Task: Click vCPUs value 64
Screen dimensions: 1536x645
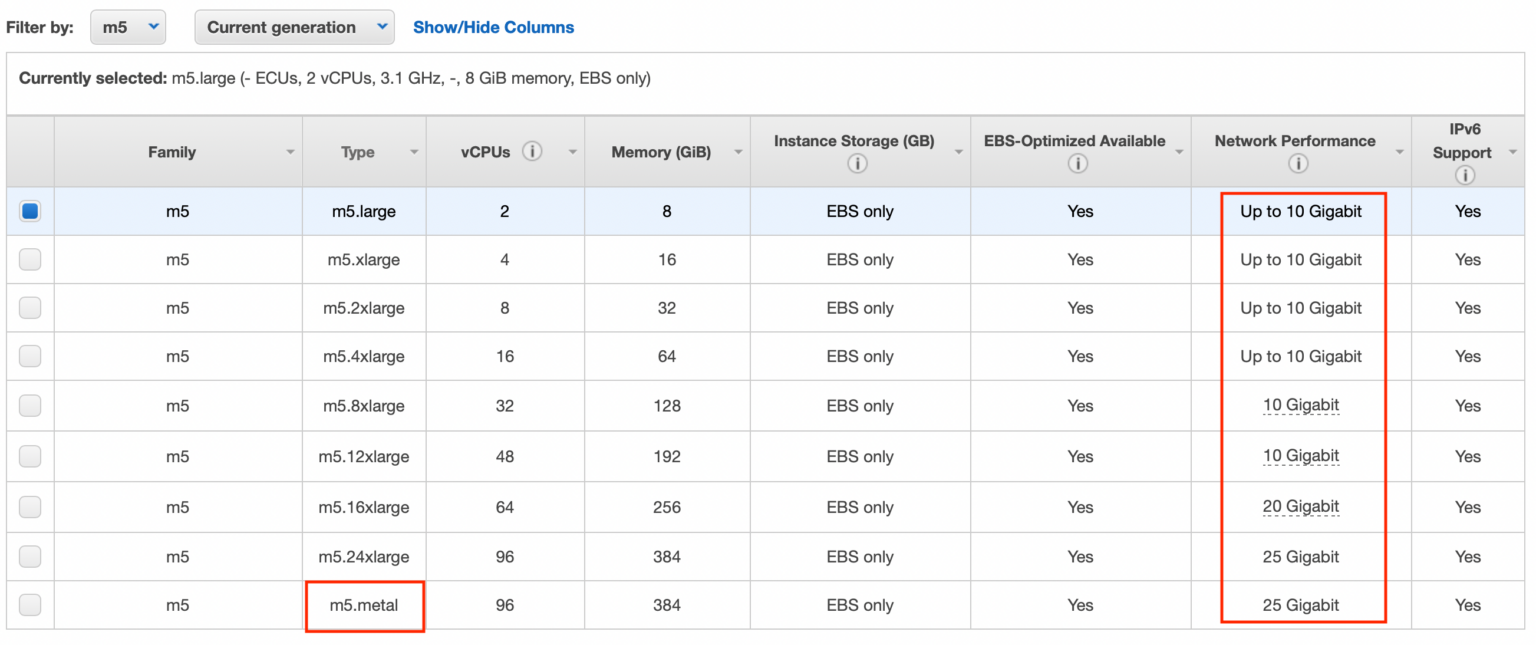Action: pyautogui.click(x=505, y=507)
